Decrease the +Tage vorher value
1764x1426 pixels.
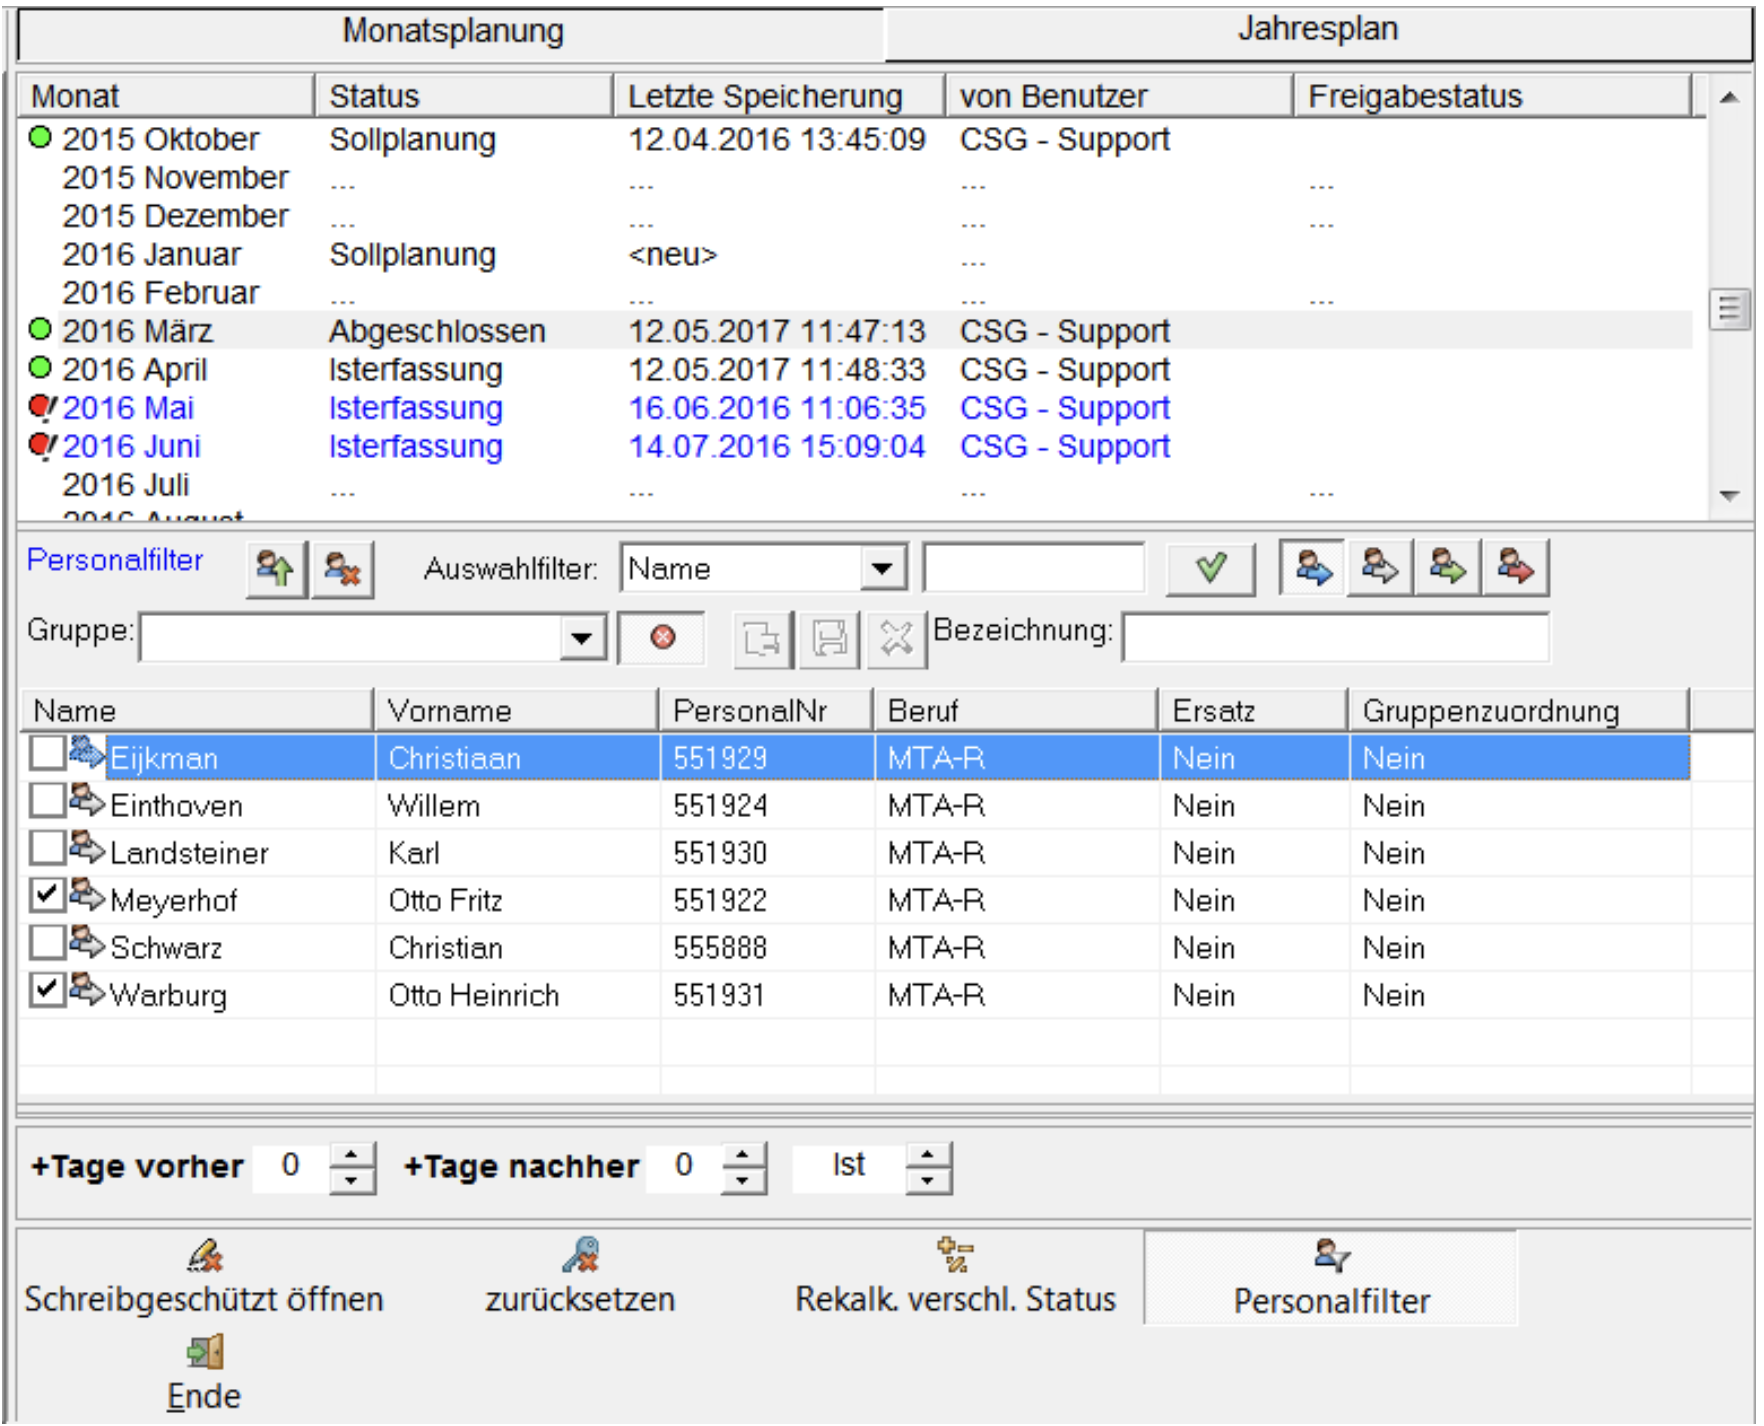(x=351, y=1181)
